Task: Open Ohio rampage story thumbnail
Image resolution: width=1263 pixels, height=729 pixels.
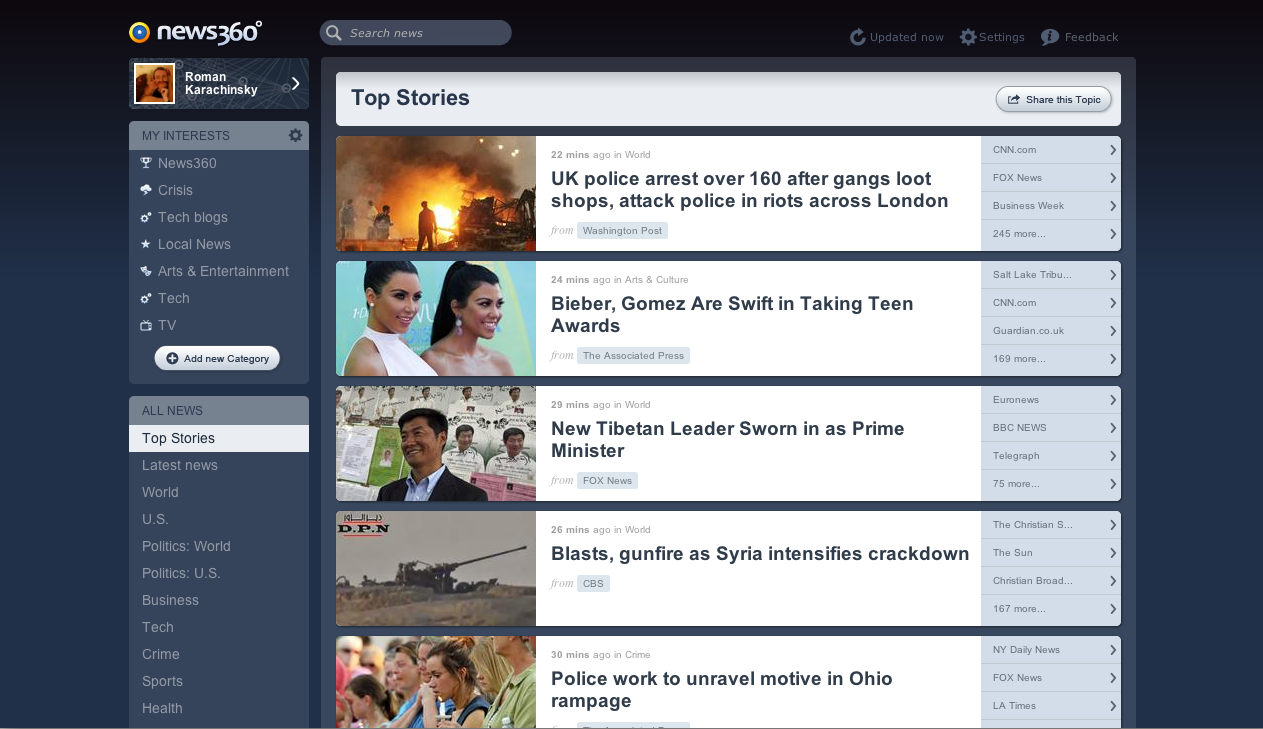Action: (436, 682)
